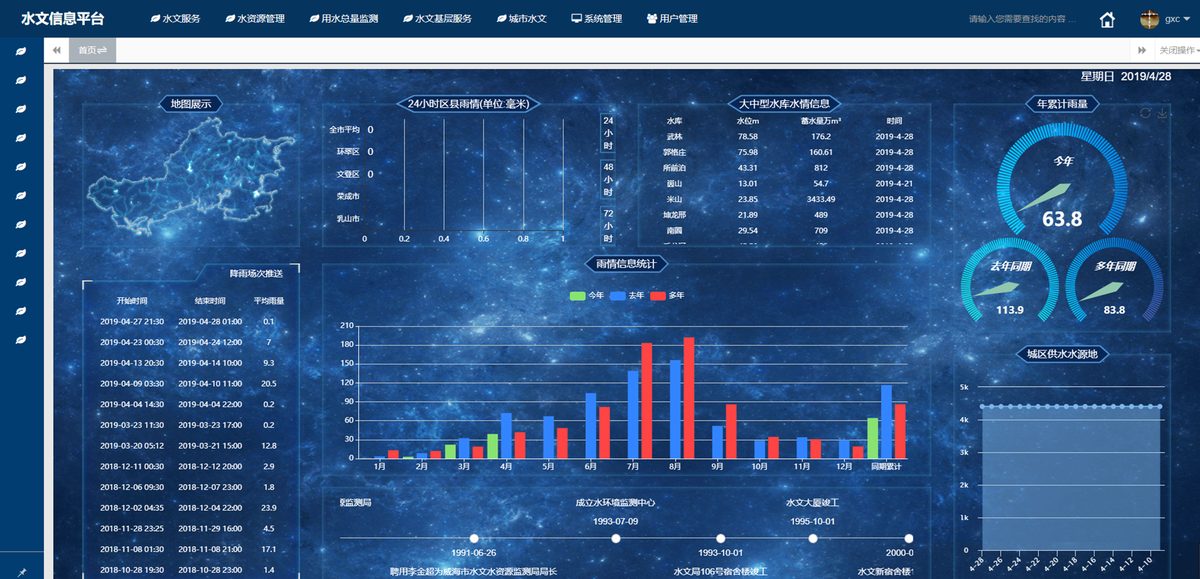
Task: Click the leaf icon before 用水总量监测
Action: tap(315, 19)
